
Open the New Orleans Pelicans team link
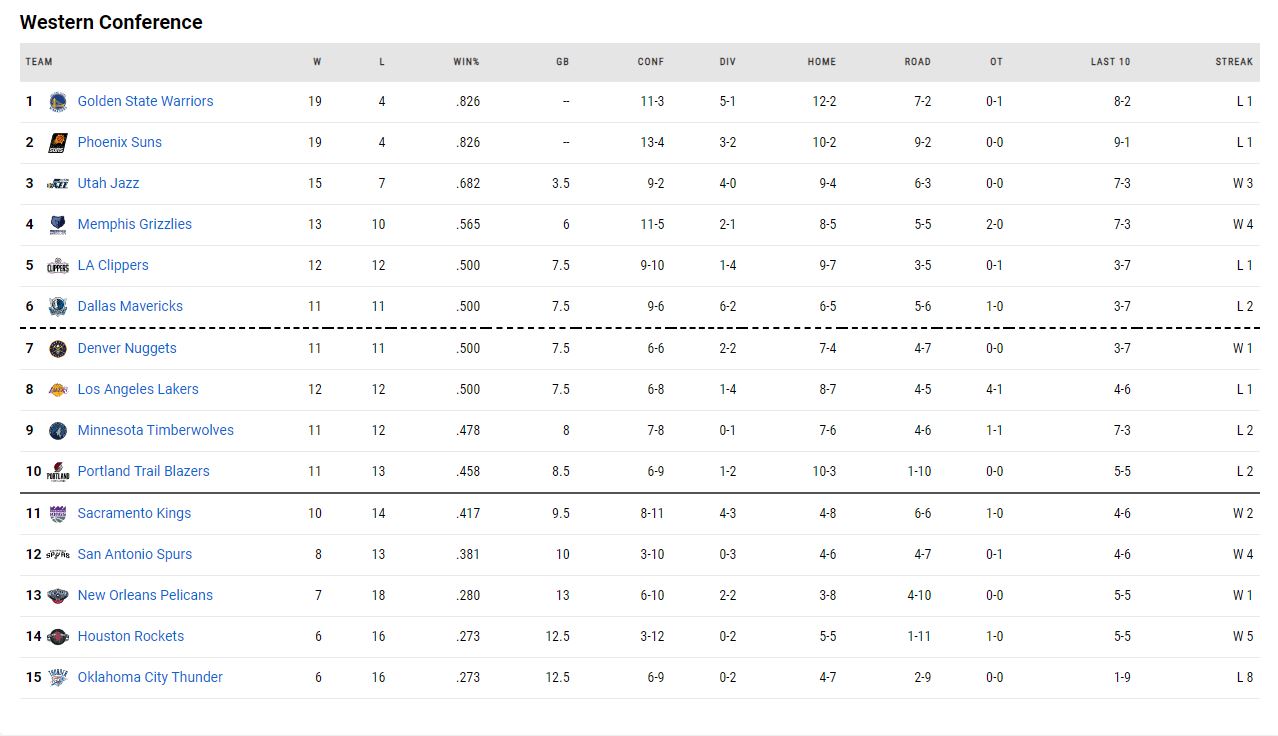point(145,595)
